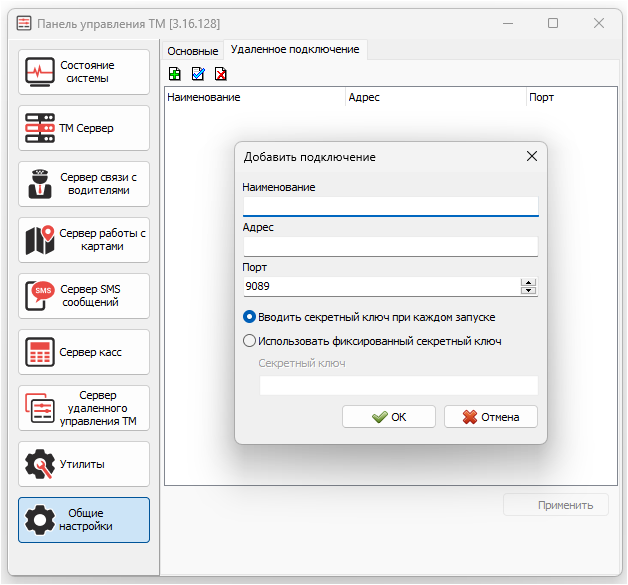Open Сервер связи с водителями section
The height and width of the screenshot is (585, 628).
(x=84, y=184)
